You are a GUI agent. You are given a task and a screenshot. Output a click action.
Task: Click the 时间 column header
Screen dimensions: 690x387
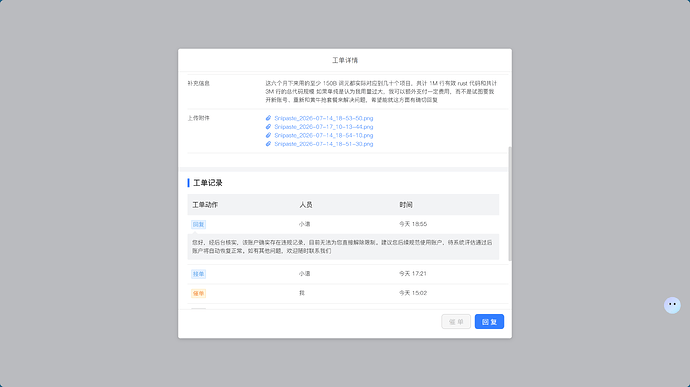[406, 205]
